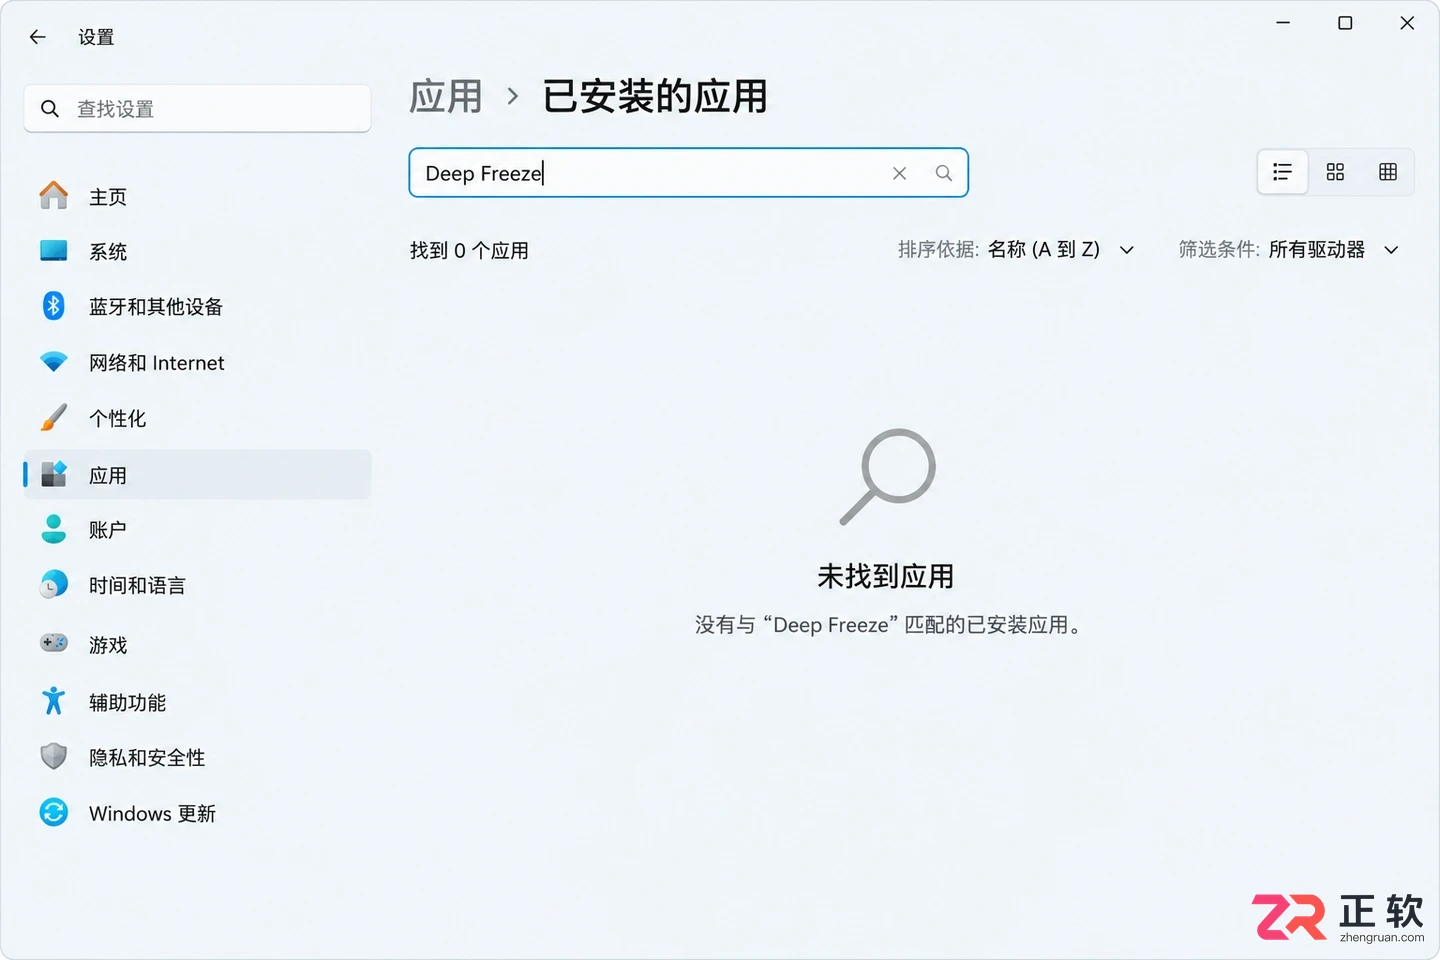The height and width of the screenshot is (960, 1440).
Task: Click the paintbrush personalization icon
Action: point(54,417)
